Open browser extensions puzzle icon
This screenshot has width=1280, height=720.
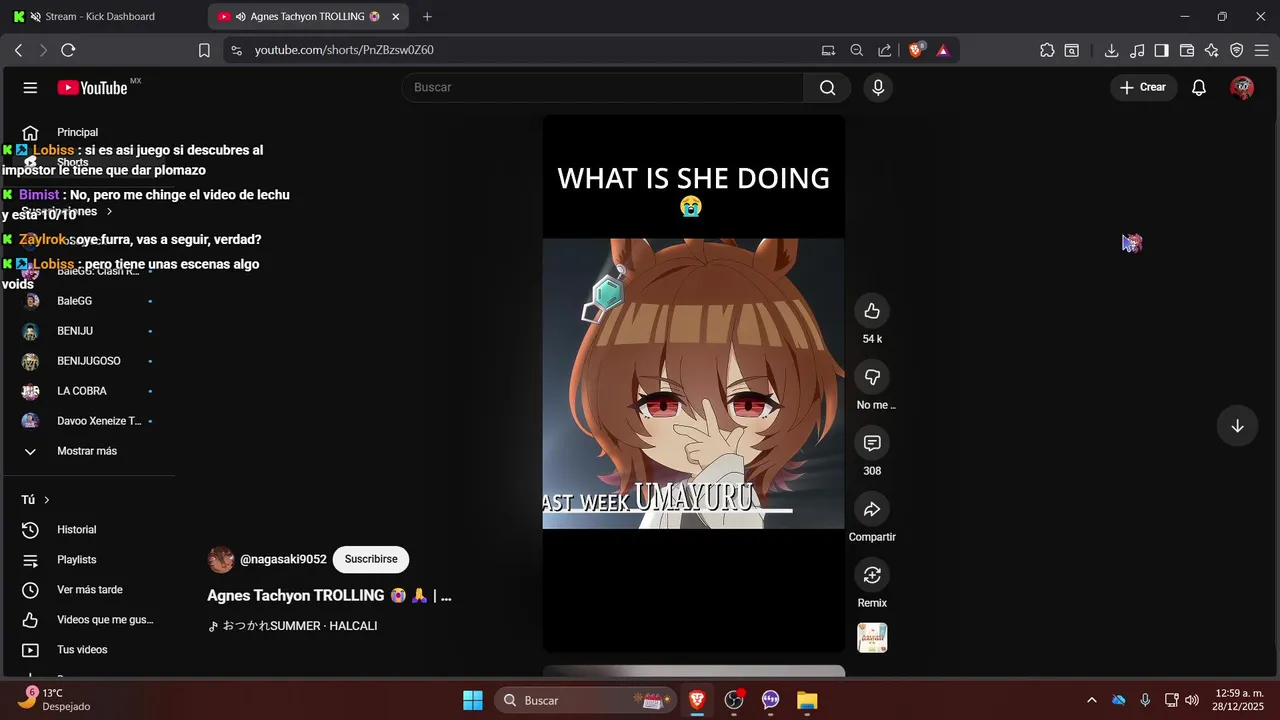click(x=1047, y=50)
